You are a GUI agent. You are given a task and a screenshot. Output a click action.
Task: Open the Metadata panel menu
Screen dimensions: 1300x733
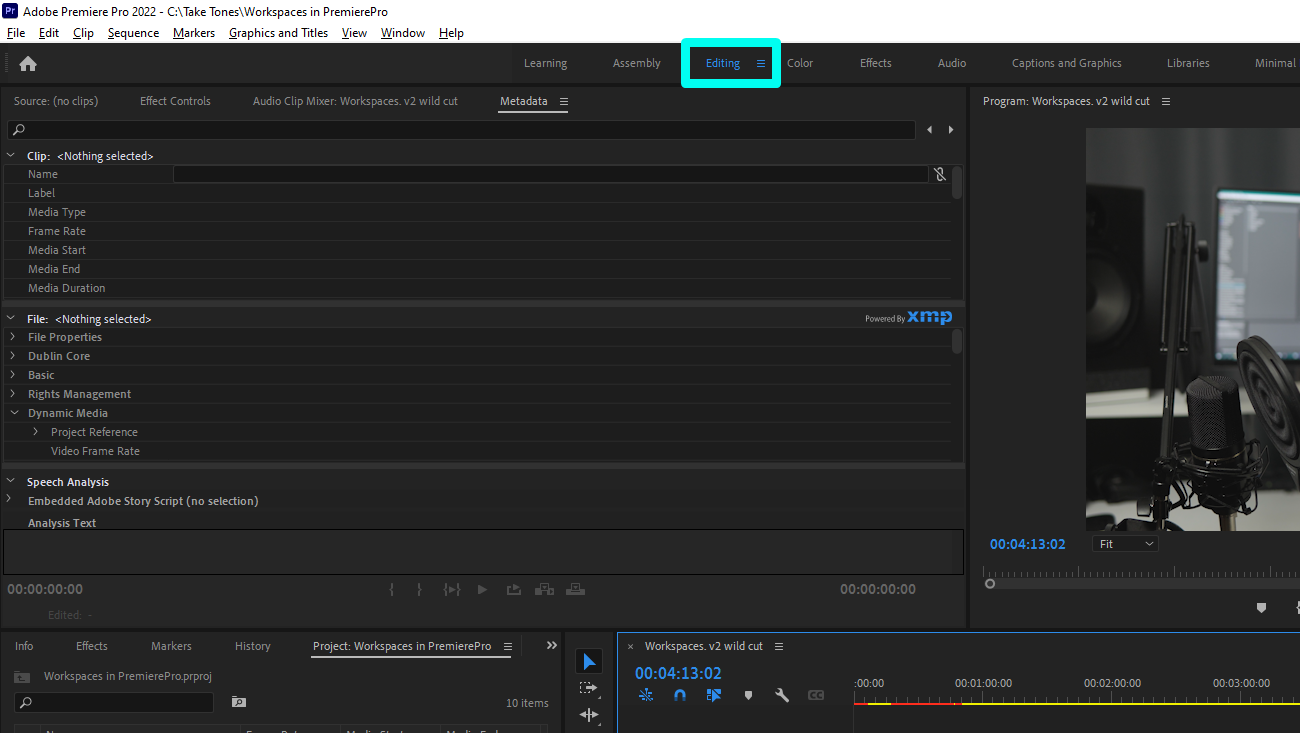[x=564, y=102]
